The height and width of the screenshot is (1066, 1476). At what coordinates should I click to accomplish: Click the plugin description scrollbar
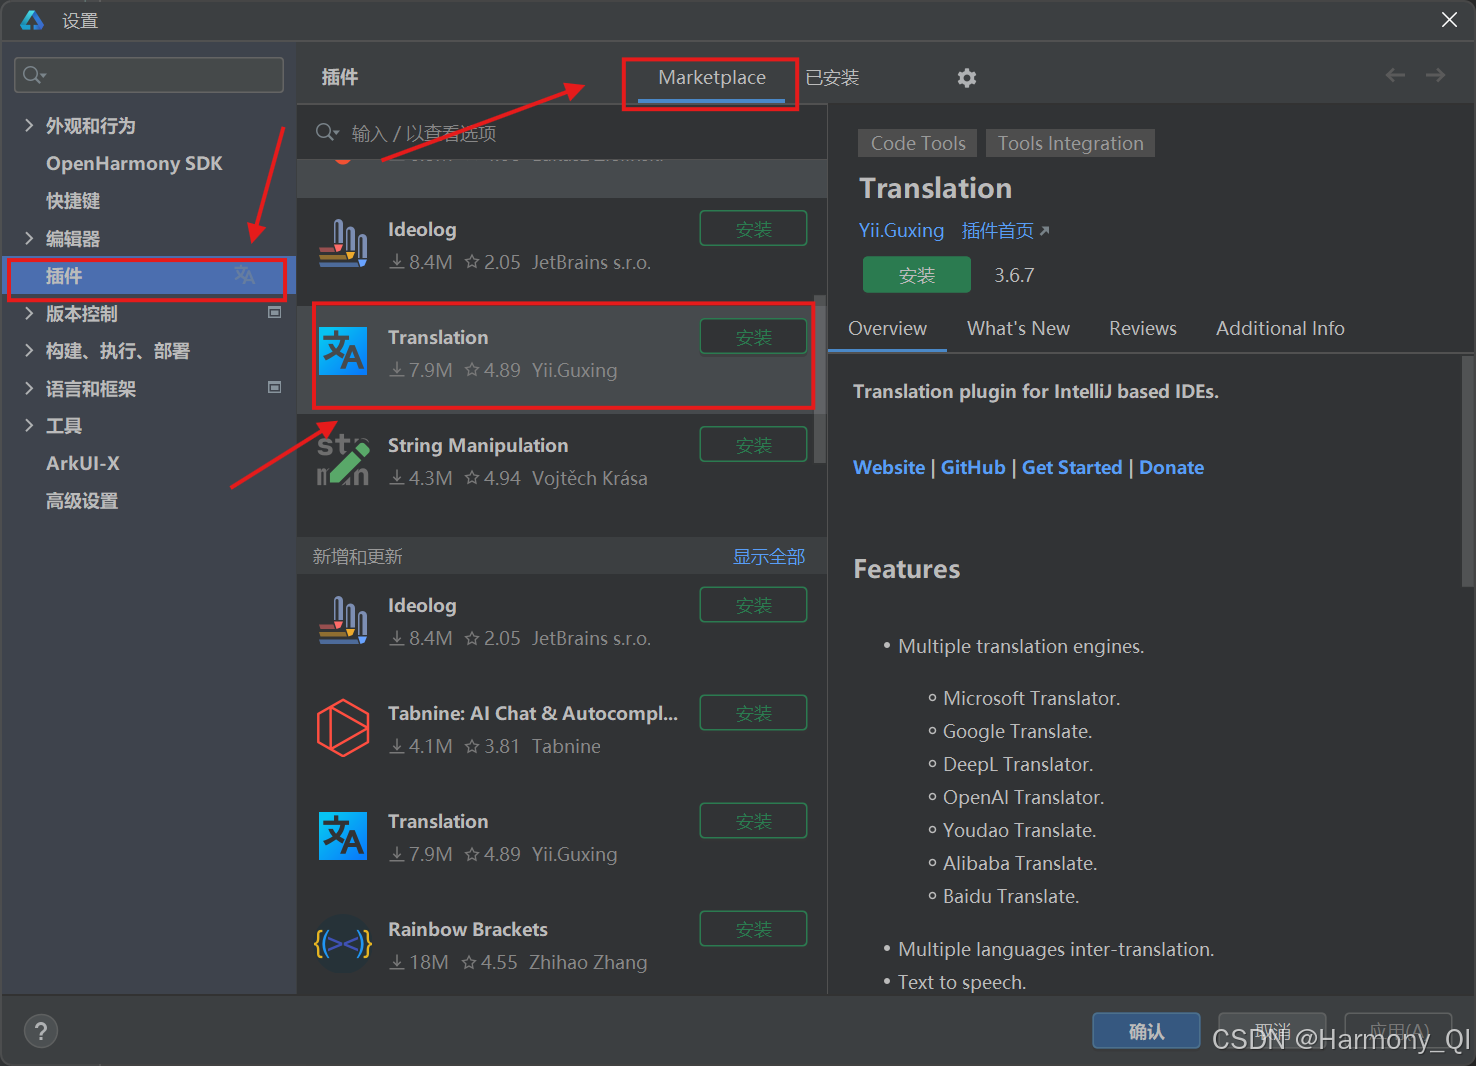click(x=1467, y=470)
